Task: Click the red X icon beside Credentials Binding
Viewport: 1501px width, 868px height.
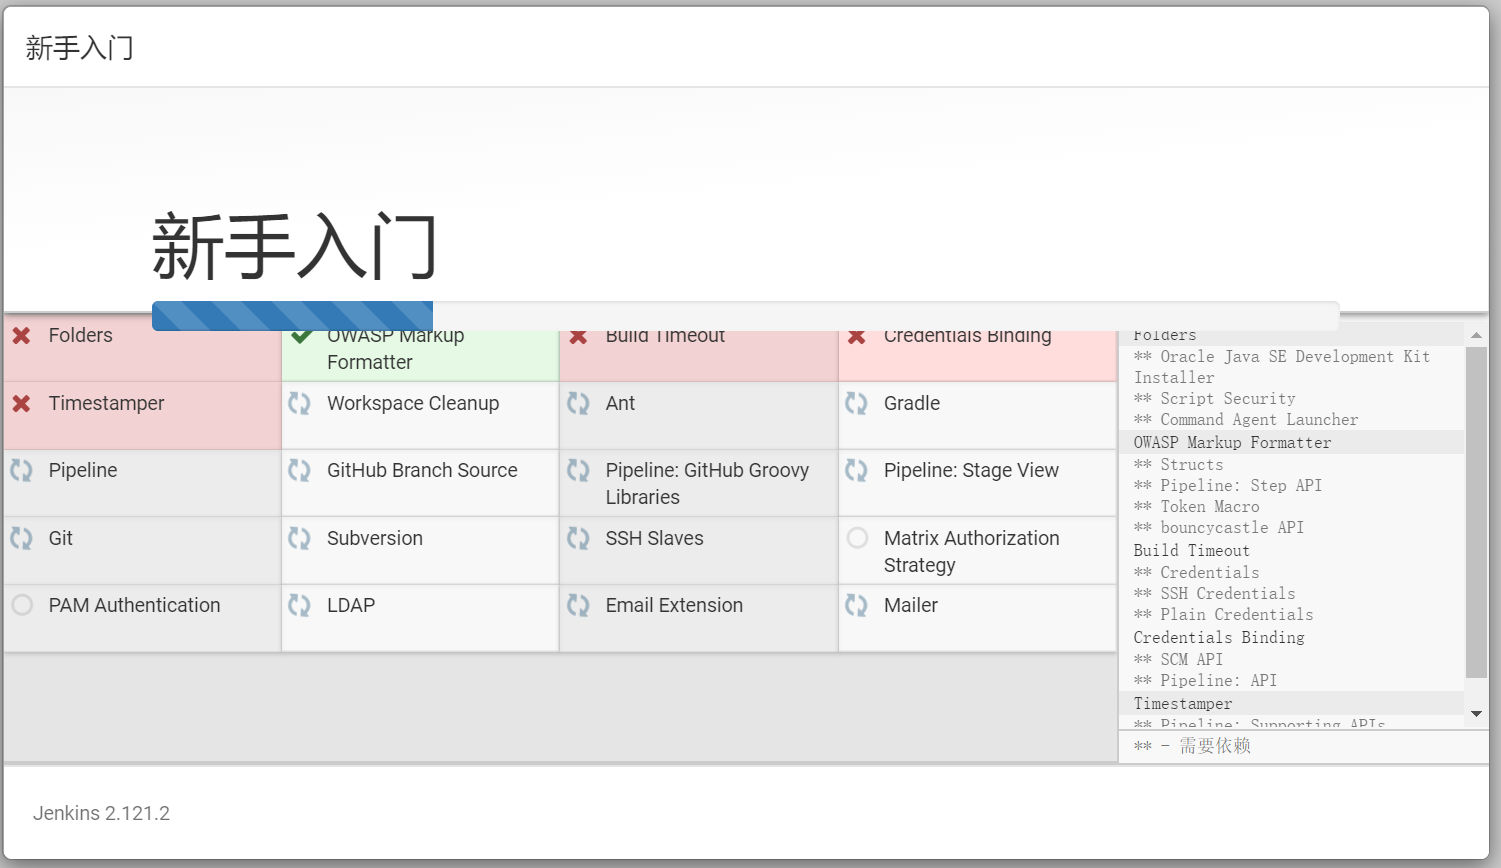Action: pyautogui.click(x=857, y=337)
